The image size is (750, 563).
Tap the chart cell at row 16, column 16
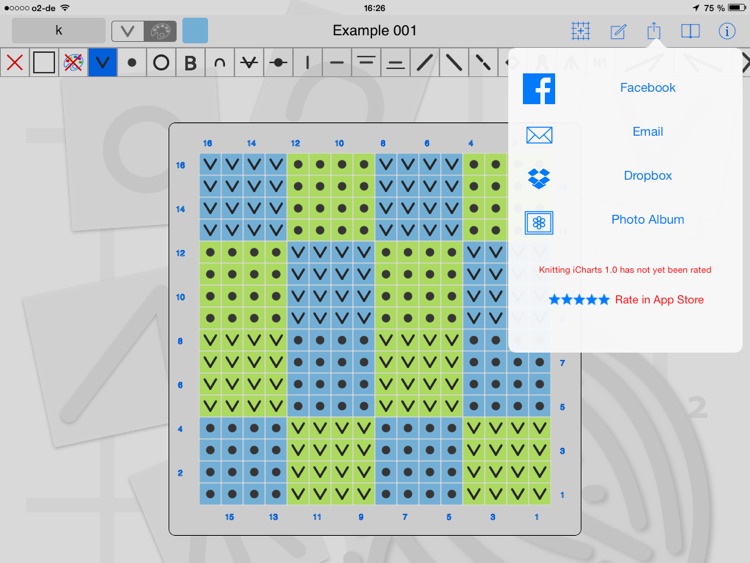[210, 165]
